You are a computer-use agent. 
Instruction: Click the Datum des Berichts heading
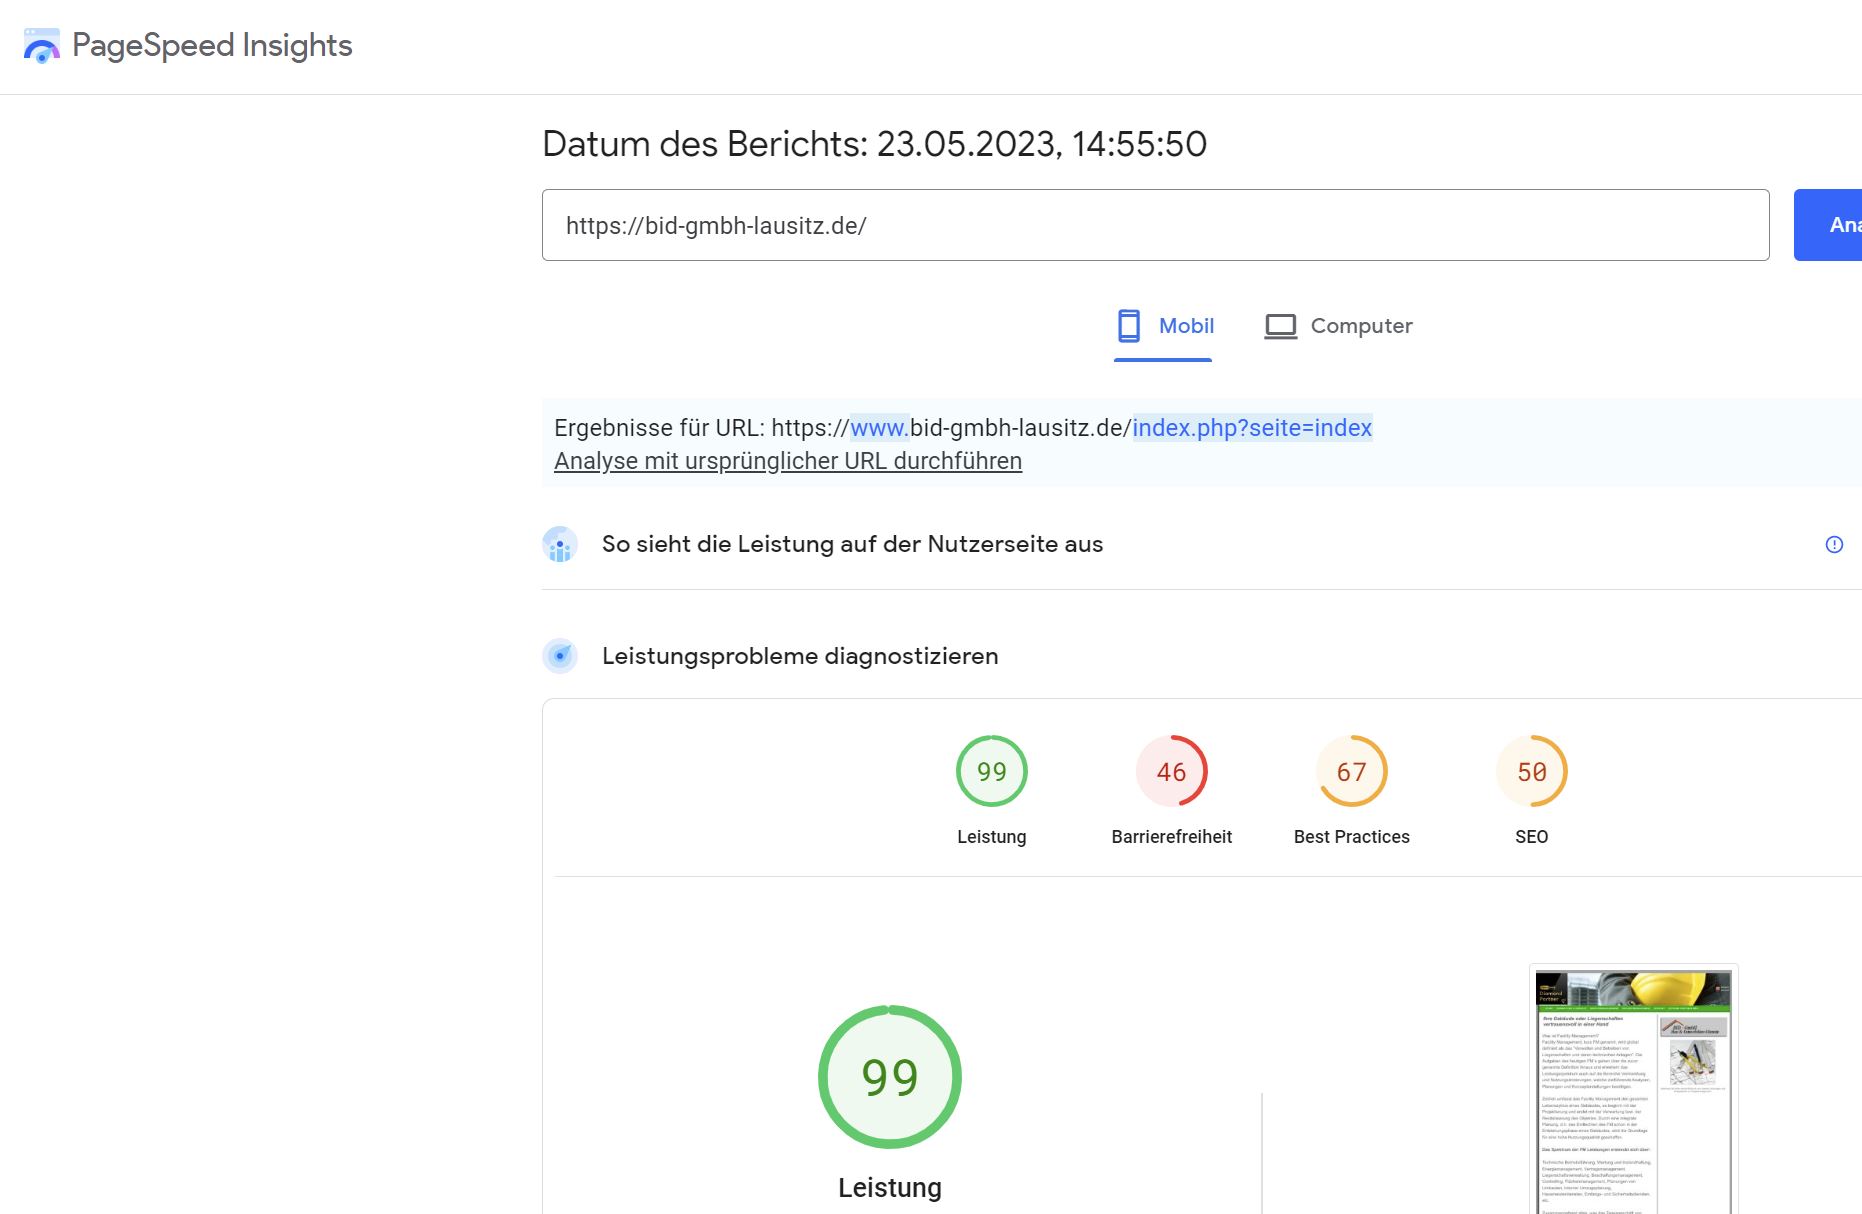(x=875, y=144)
